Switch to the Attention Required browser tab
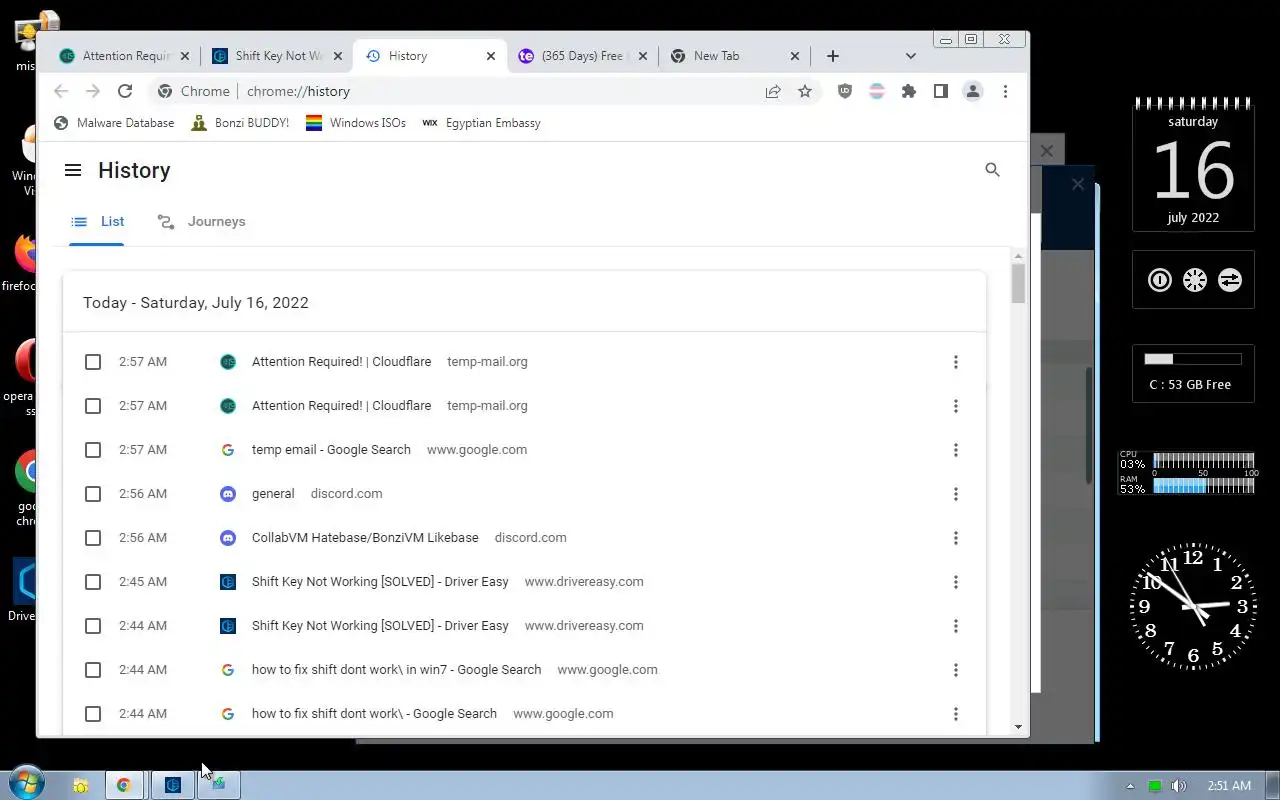1280x800 pixels. [x=124, y=56]
